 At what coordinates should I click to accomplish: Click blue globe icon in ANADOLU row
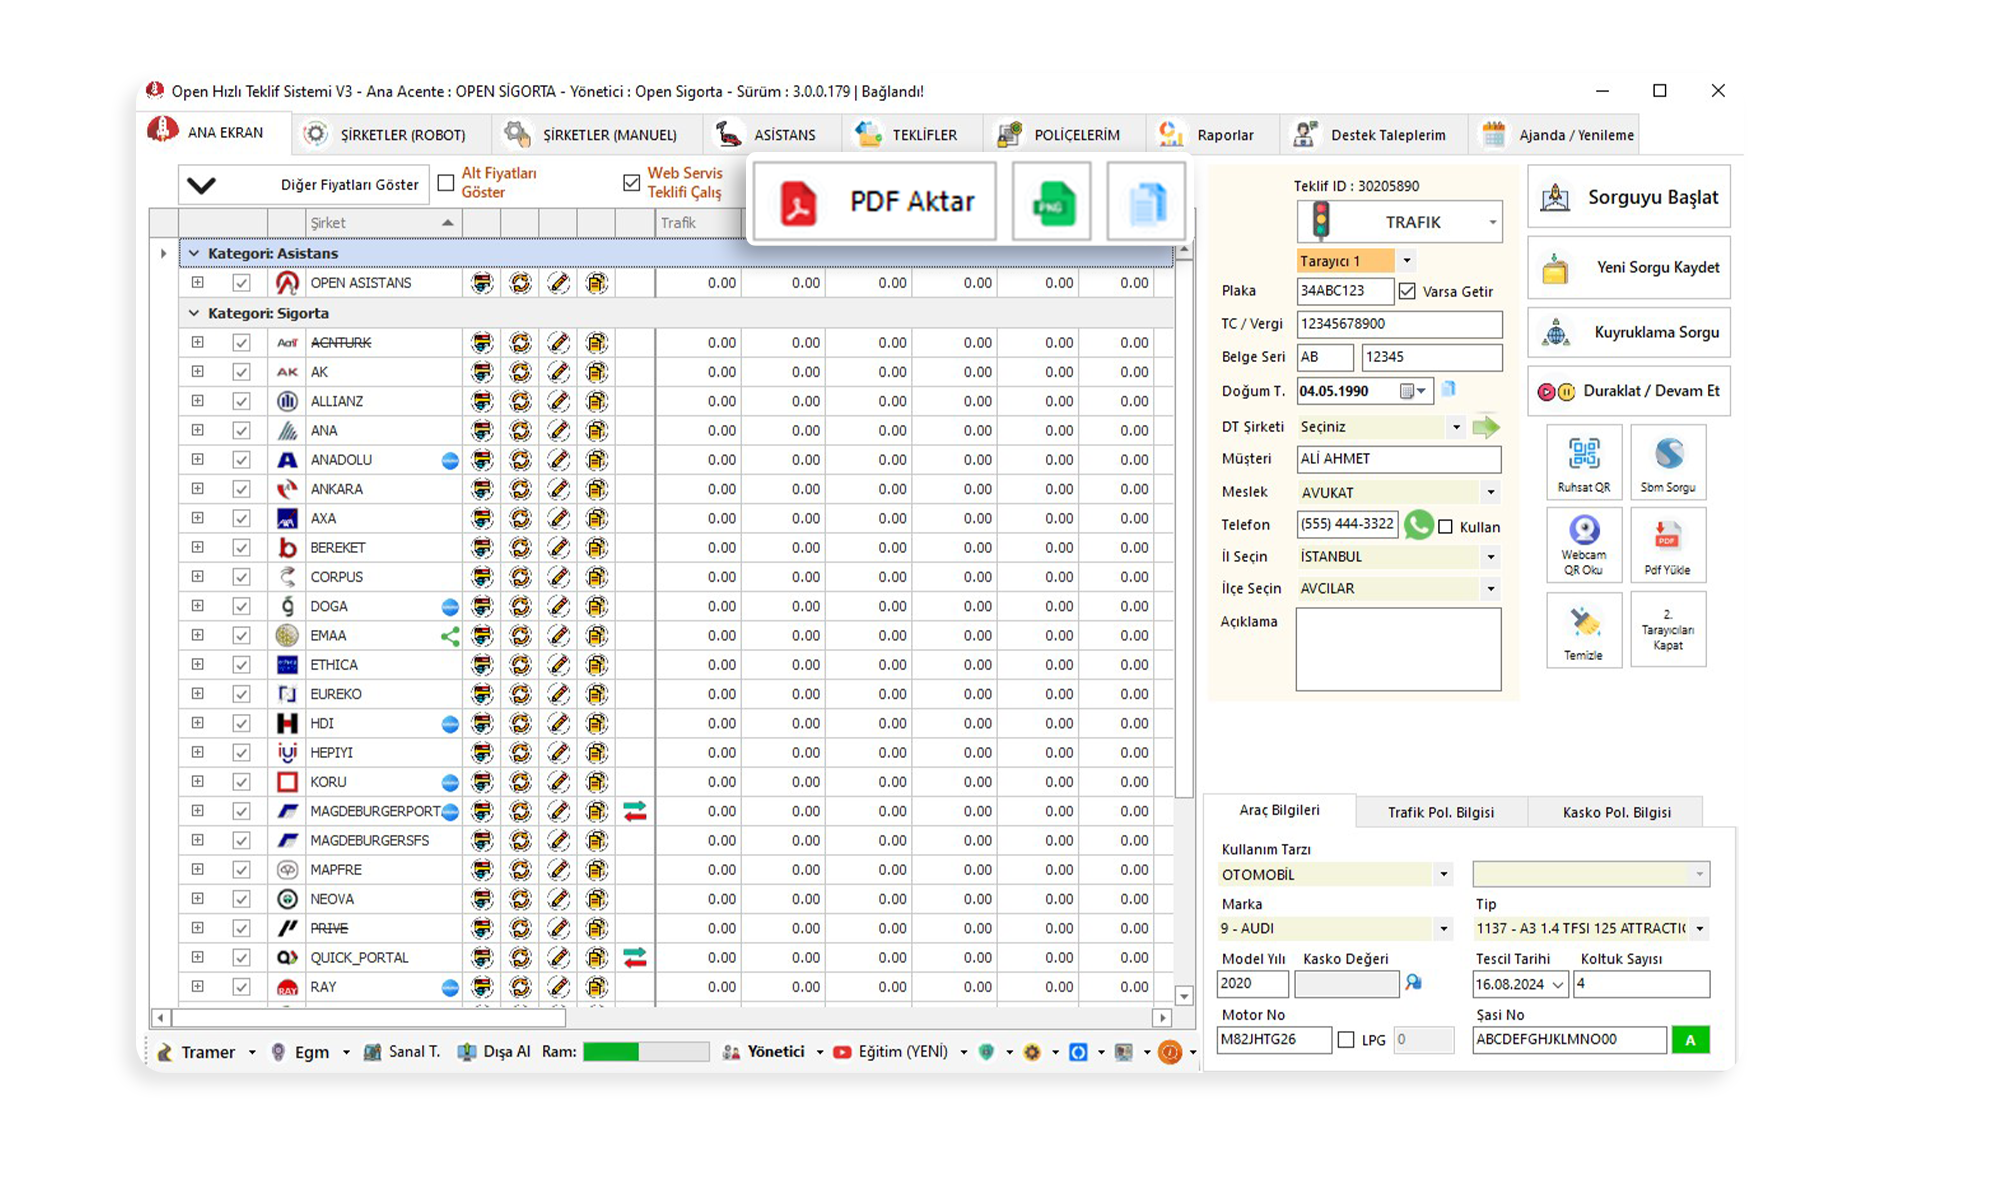pos(450,460)
